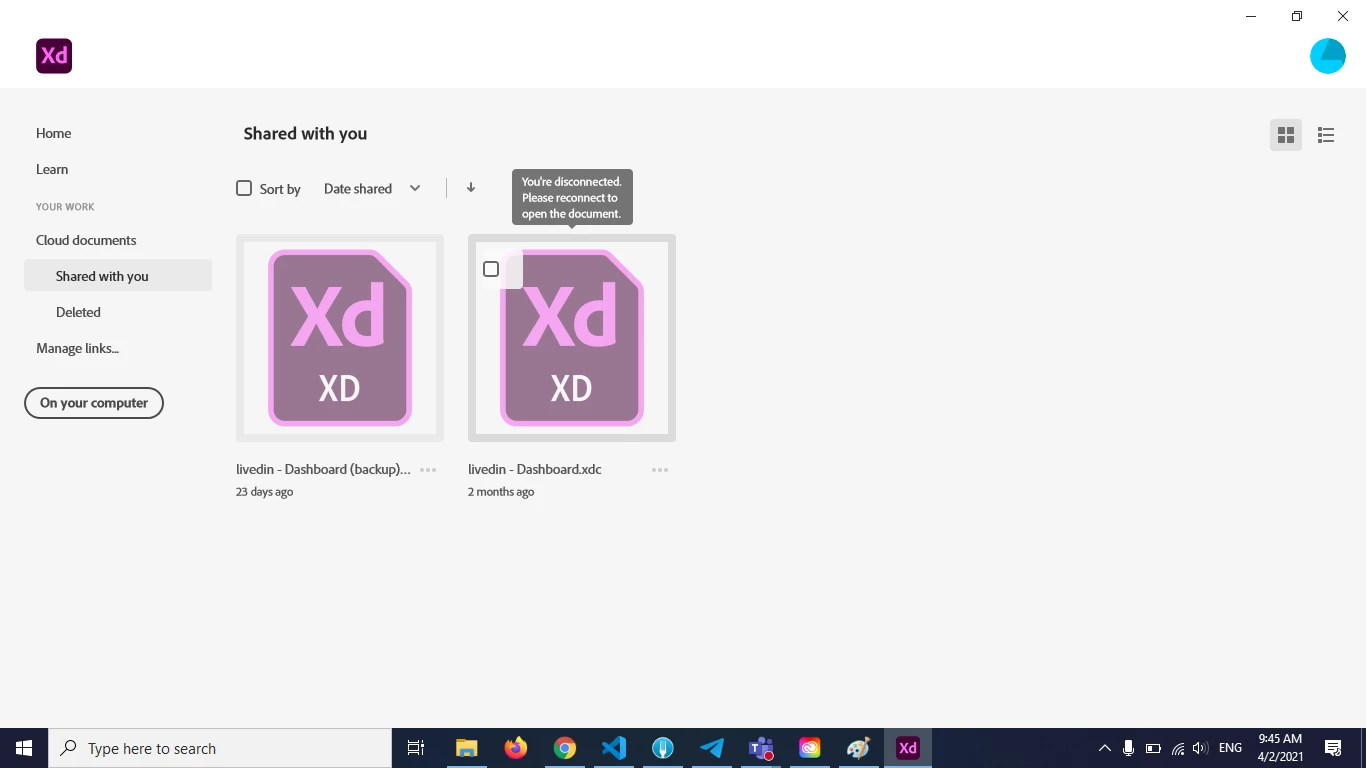Open more options for livedin - Dashboard.xdc
1366x768 pixels.
point(660,470)
